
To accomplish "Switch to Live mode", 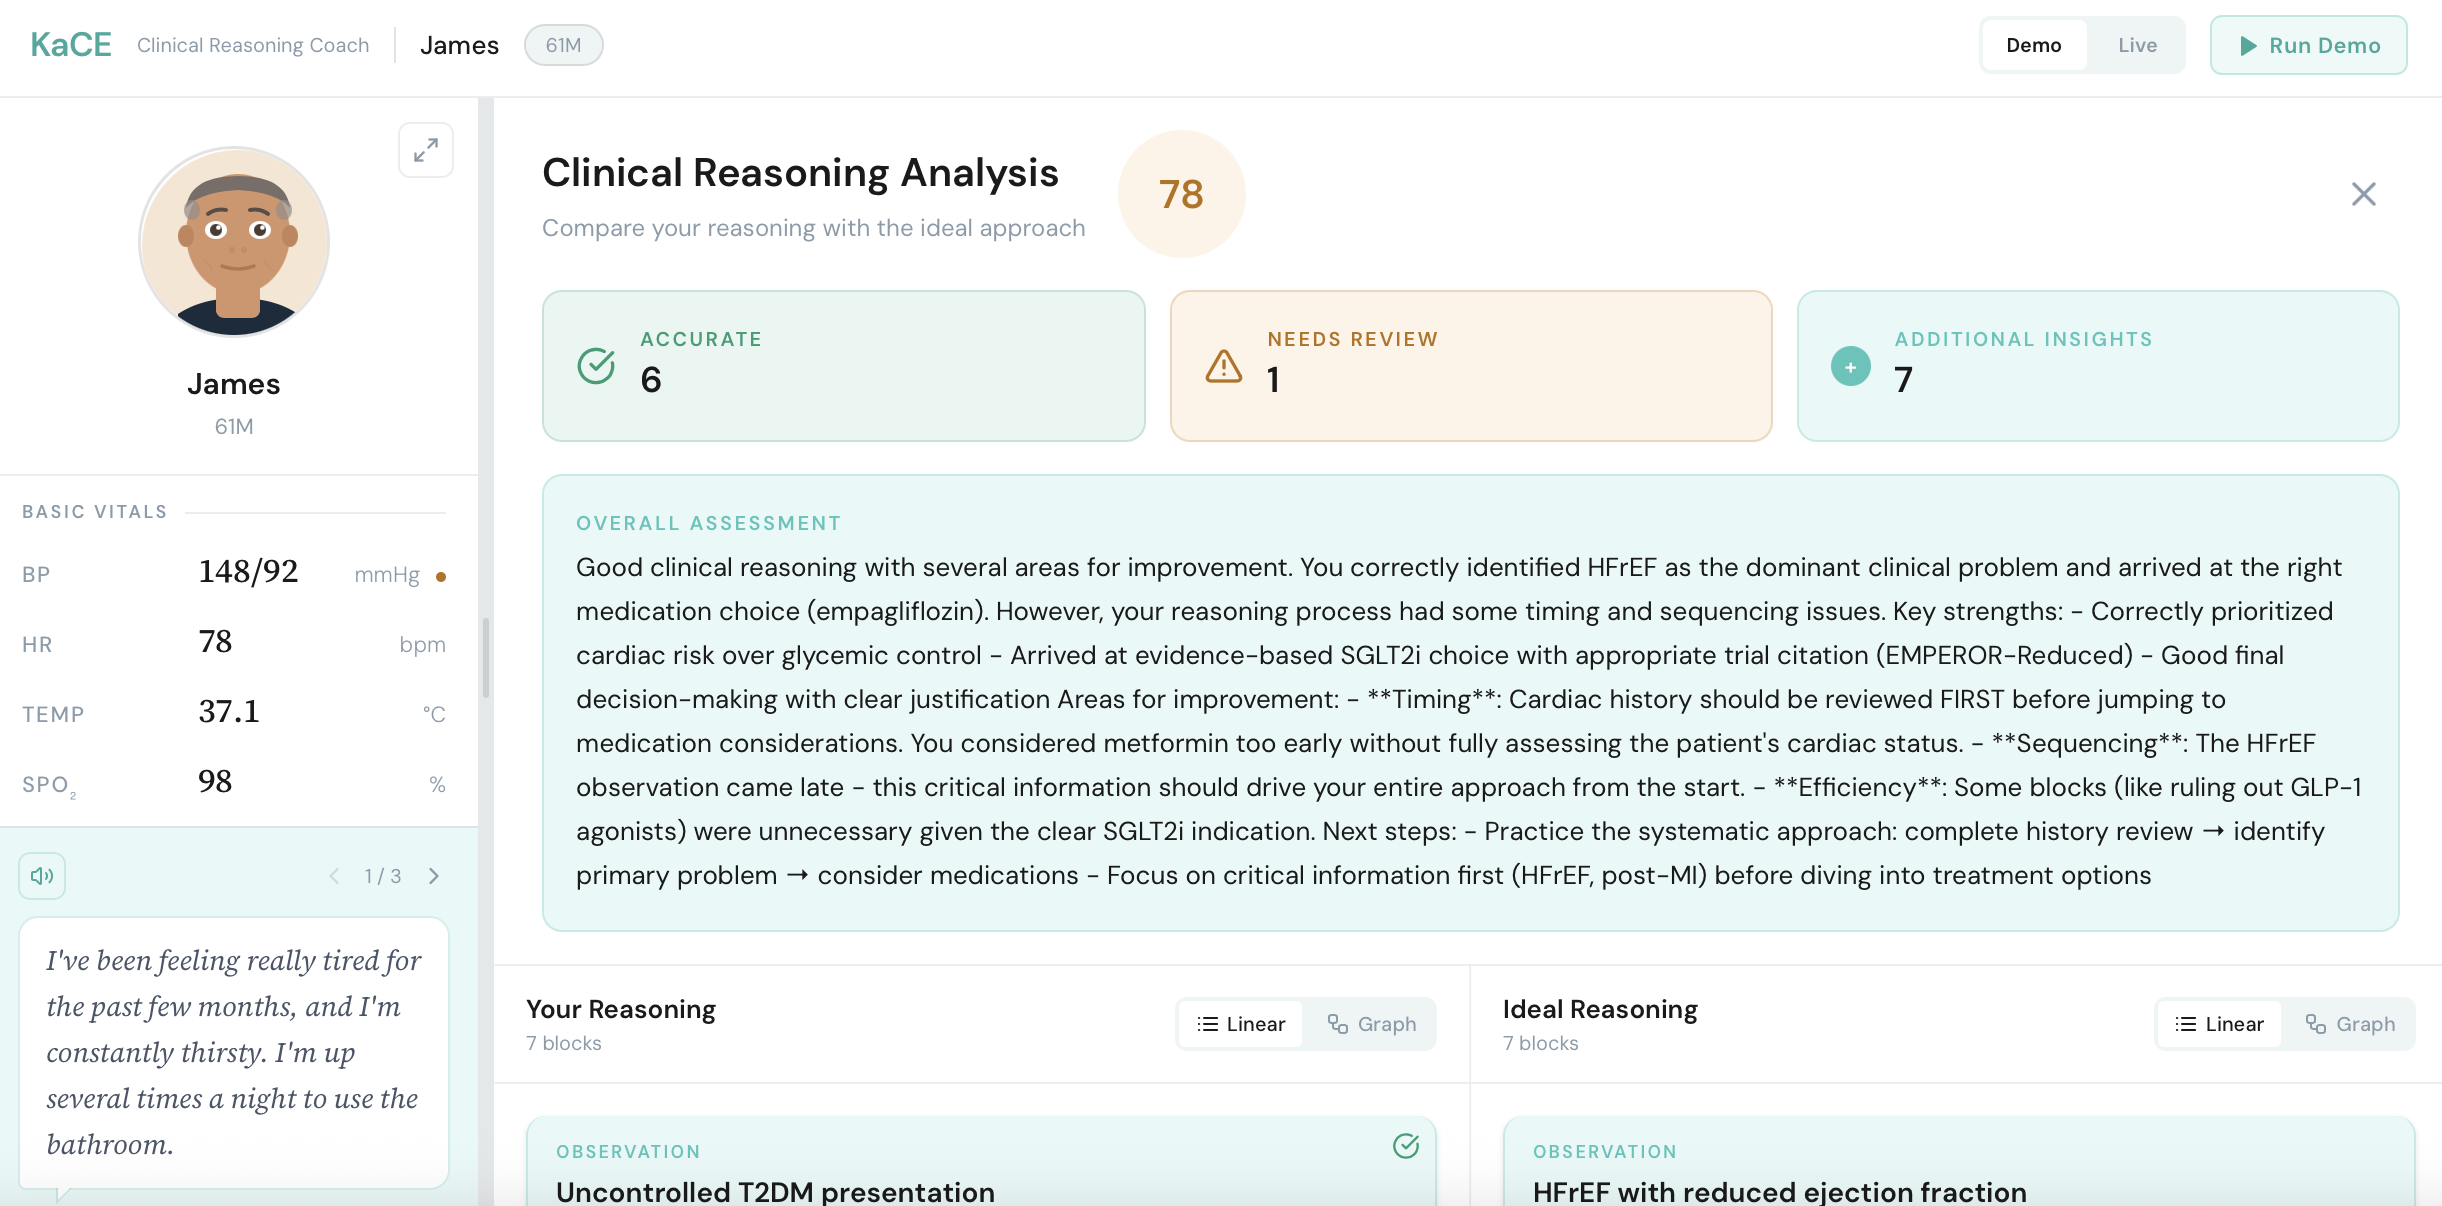I will [2137, 45].
